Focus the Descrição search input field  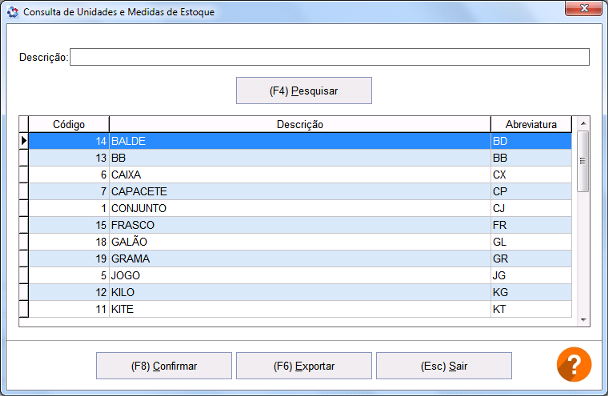[x=330, y=57]
